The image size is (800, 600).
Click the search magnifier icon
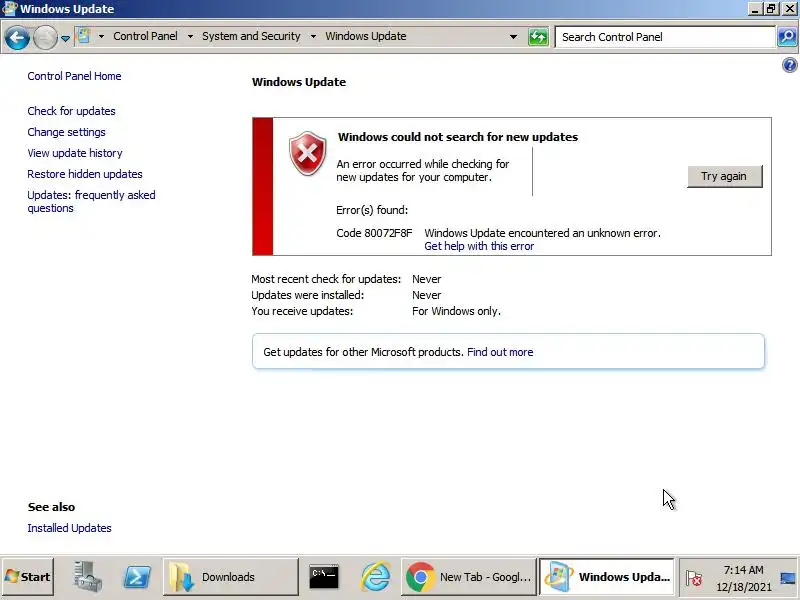[787, 37]
